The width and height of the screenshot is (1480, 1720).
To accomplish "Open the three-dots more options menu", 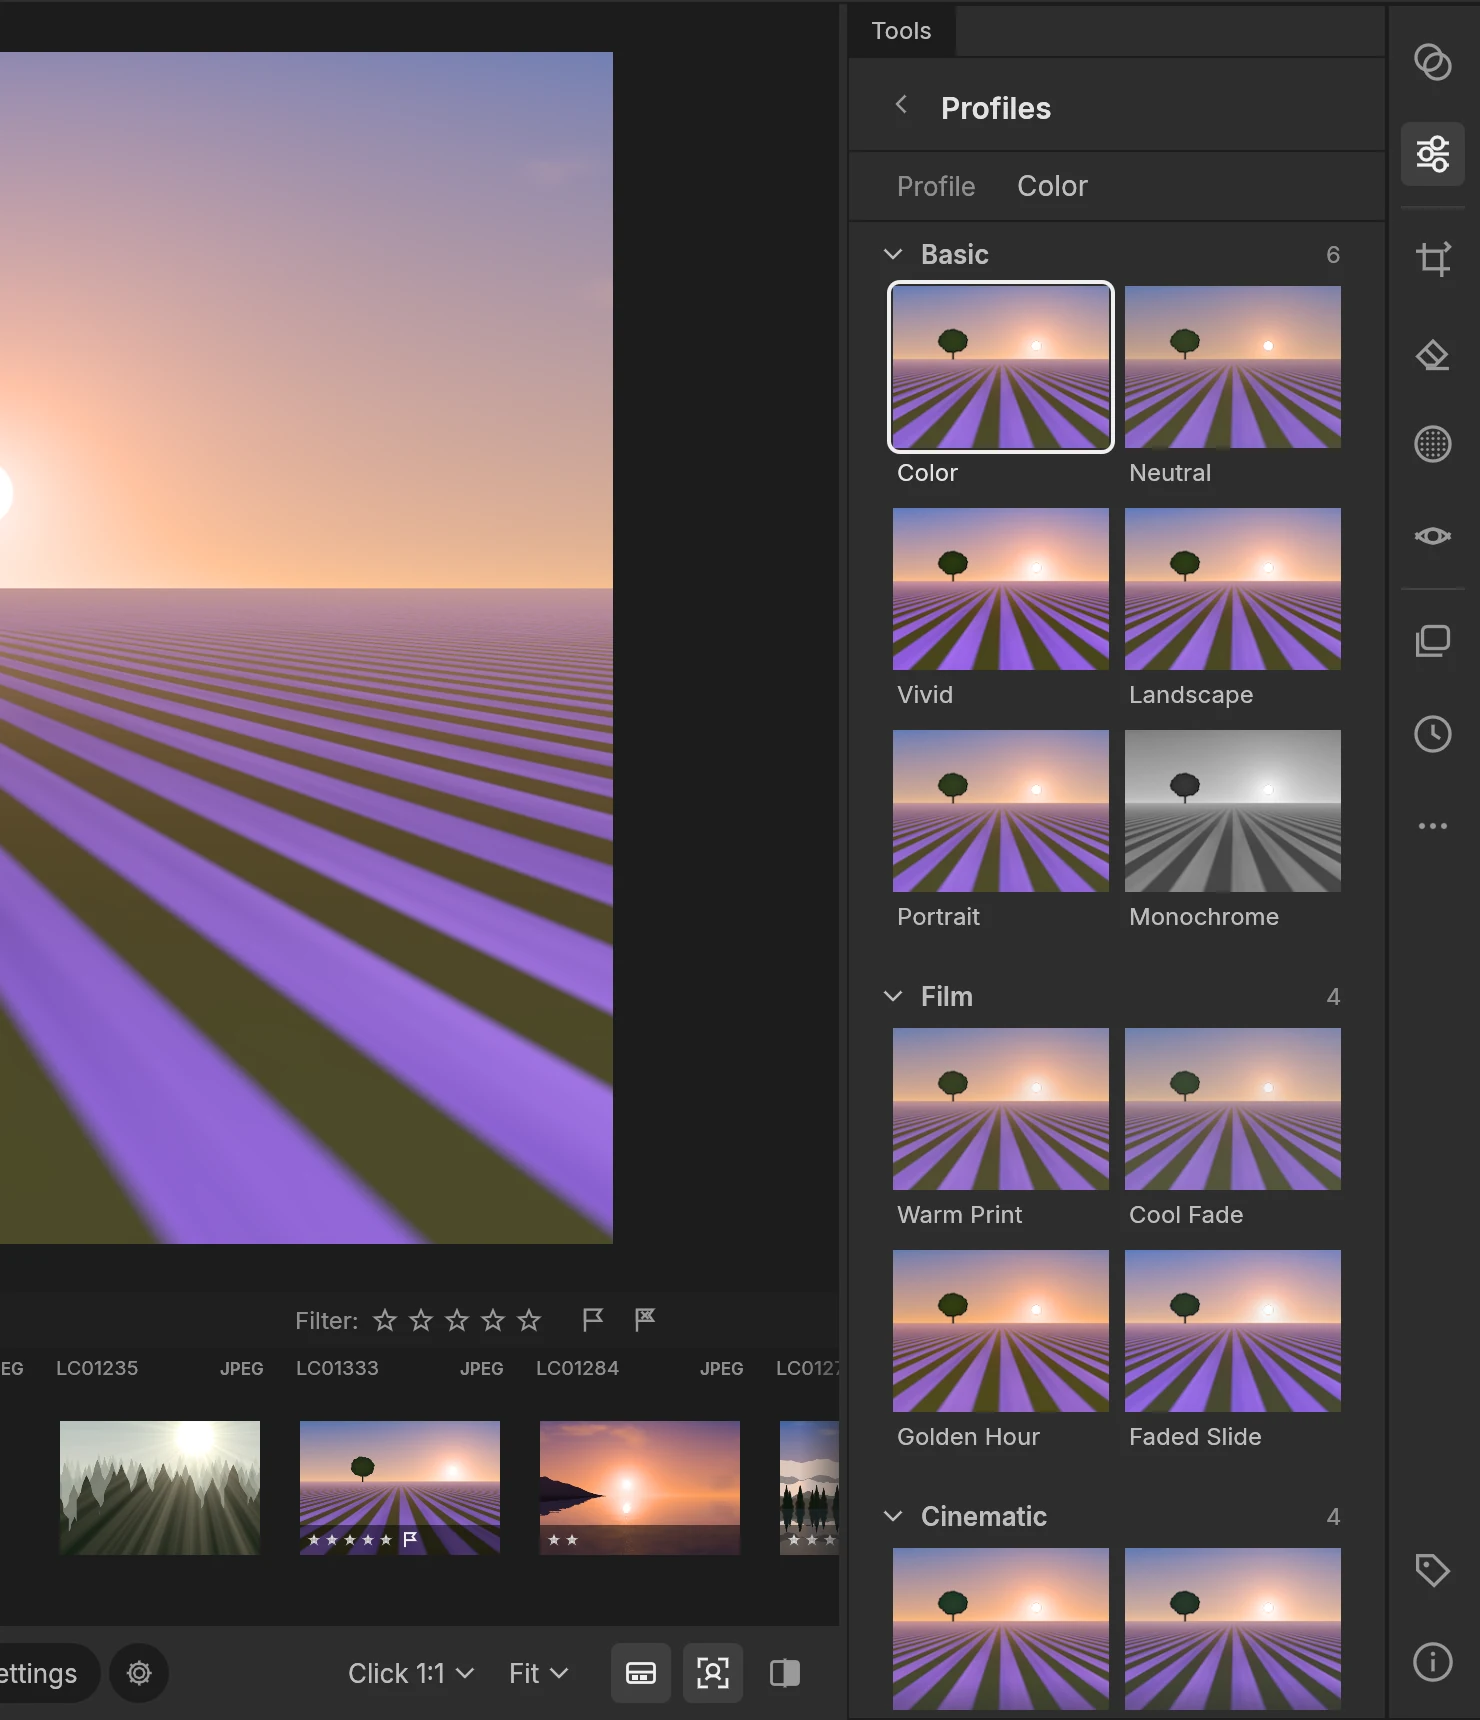I will pyautogui.click(x=1433, y=826).
